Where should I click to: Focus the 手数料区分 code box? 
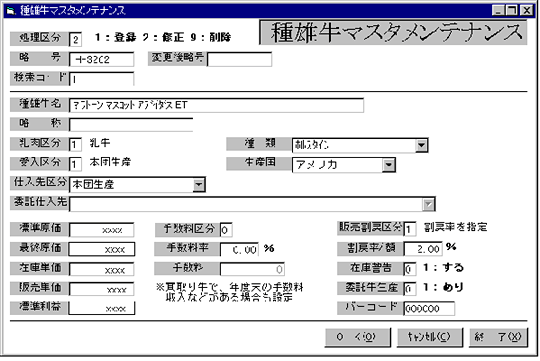[226, 230]
